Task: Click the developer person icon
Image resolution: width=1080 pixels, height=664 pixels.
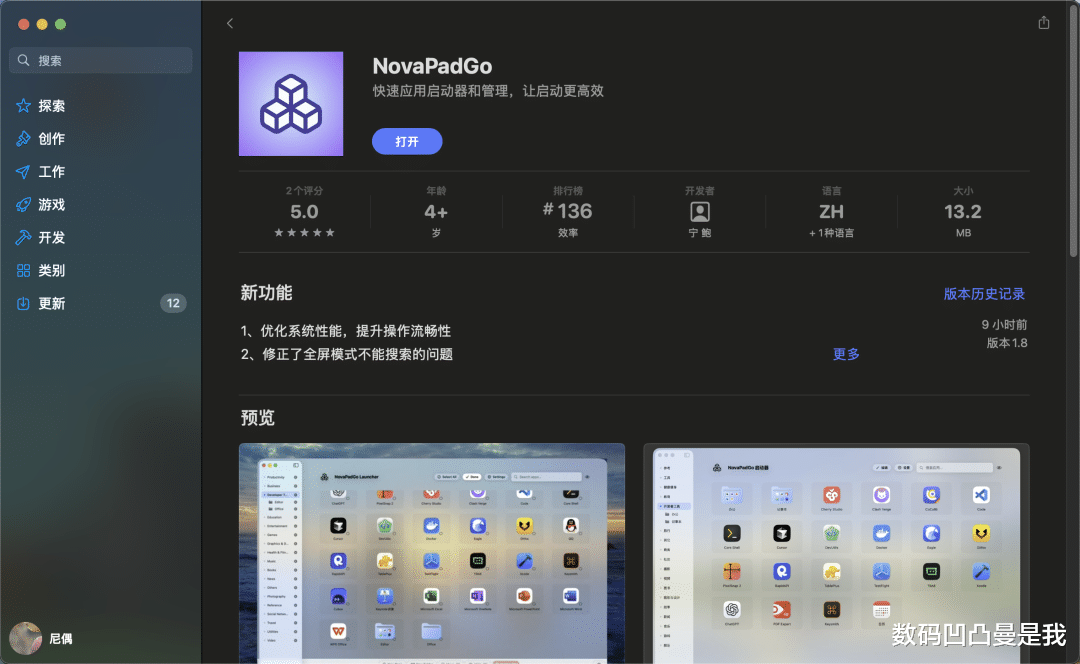Action: coord(700,211)
